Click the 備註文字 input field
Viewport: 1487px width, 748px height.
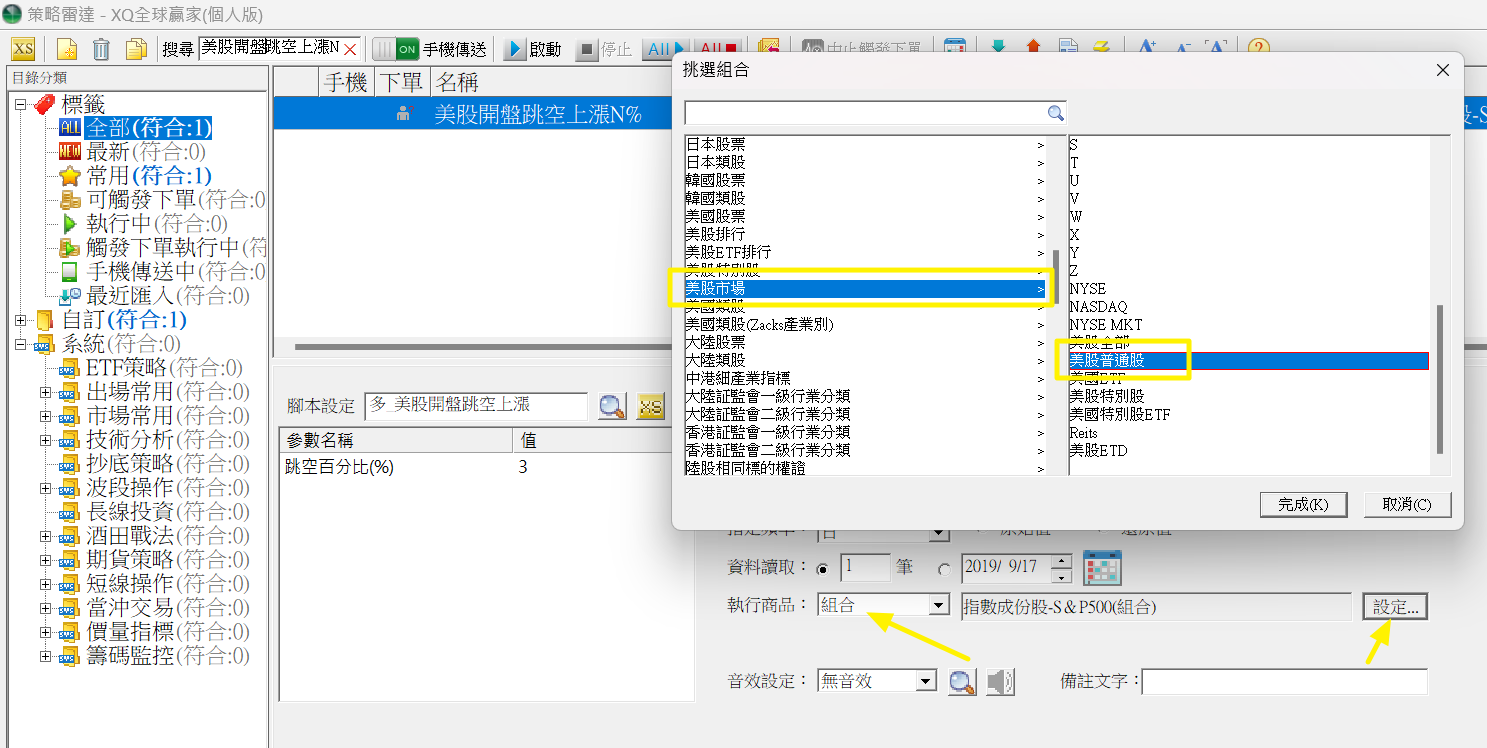pos(1284,681)
